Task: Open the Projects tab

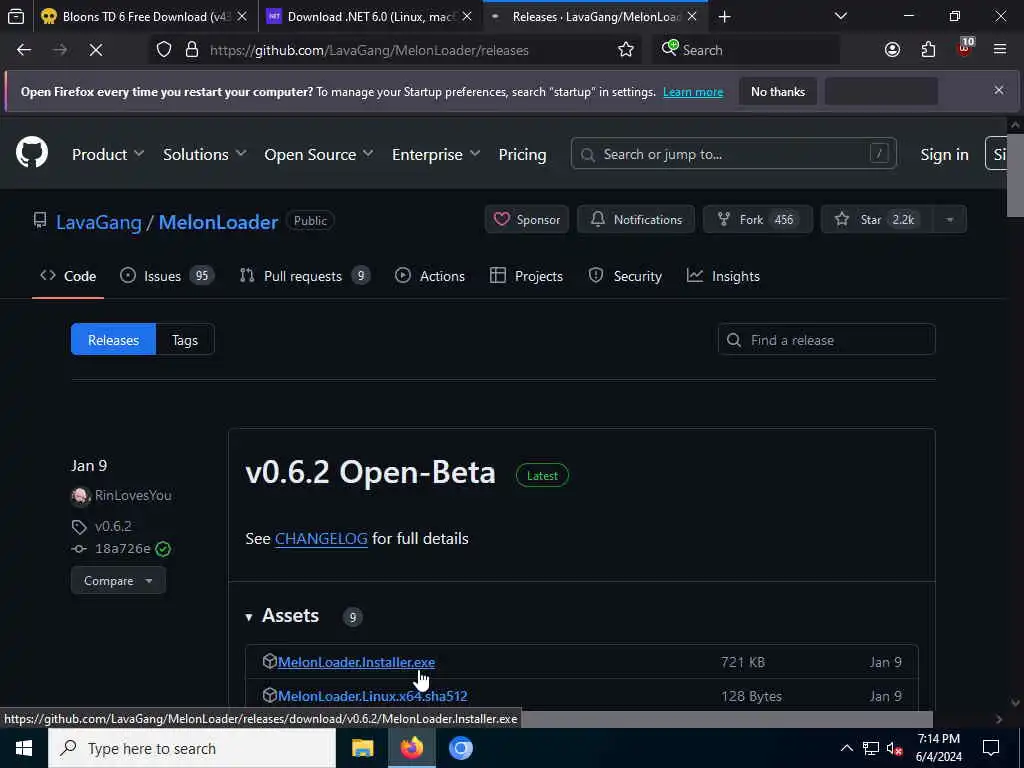Action: tap(526, 276)
